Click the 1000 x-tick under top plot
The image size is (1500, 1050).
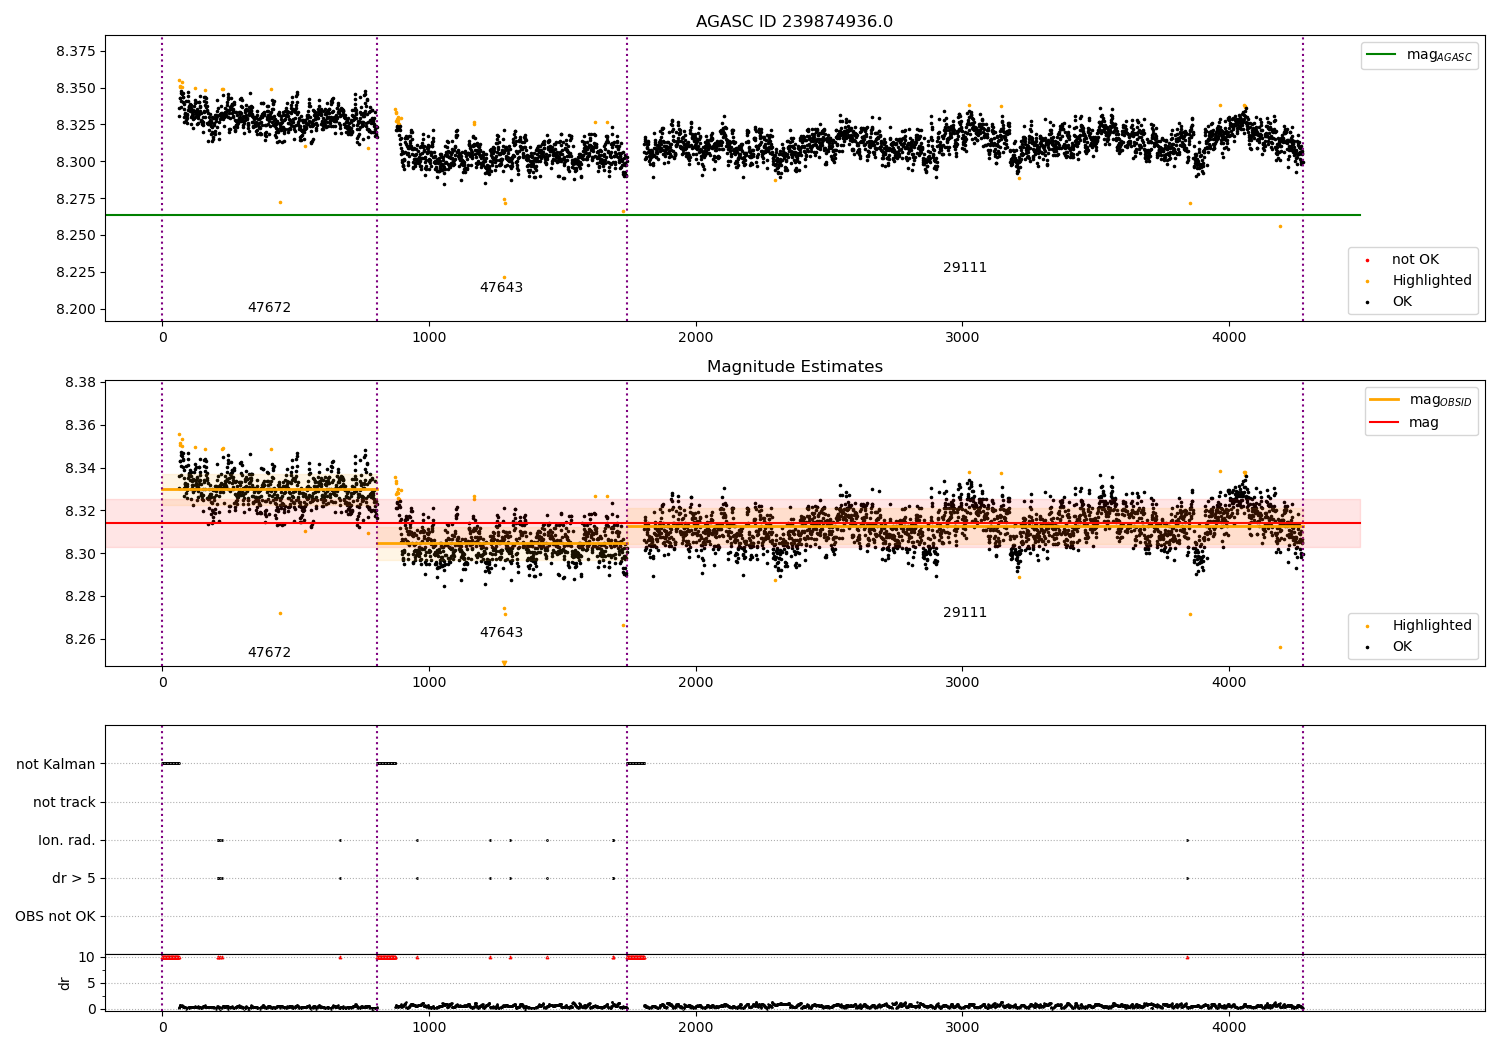point(429,338)
